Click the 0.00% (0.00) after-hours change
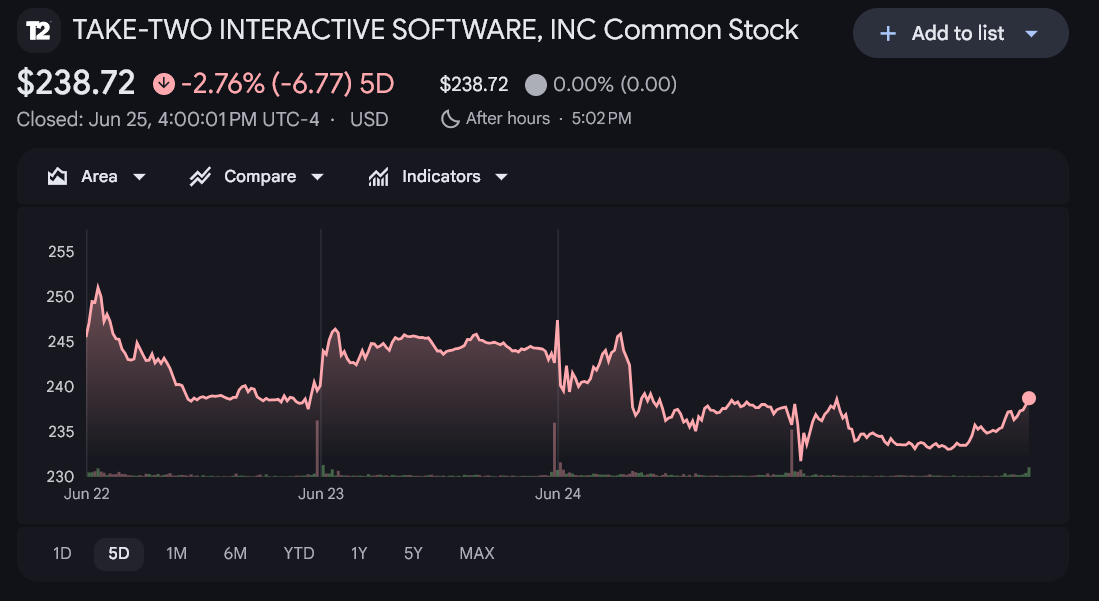The width and height of the screenshot is (1099, 601). coord(615,85)
